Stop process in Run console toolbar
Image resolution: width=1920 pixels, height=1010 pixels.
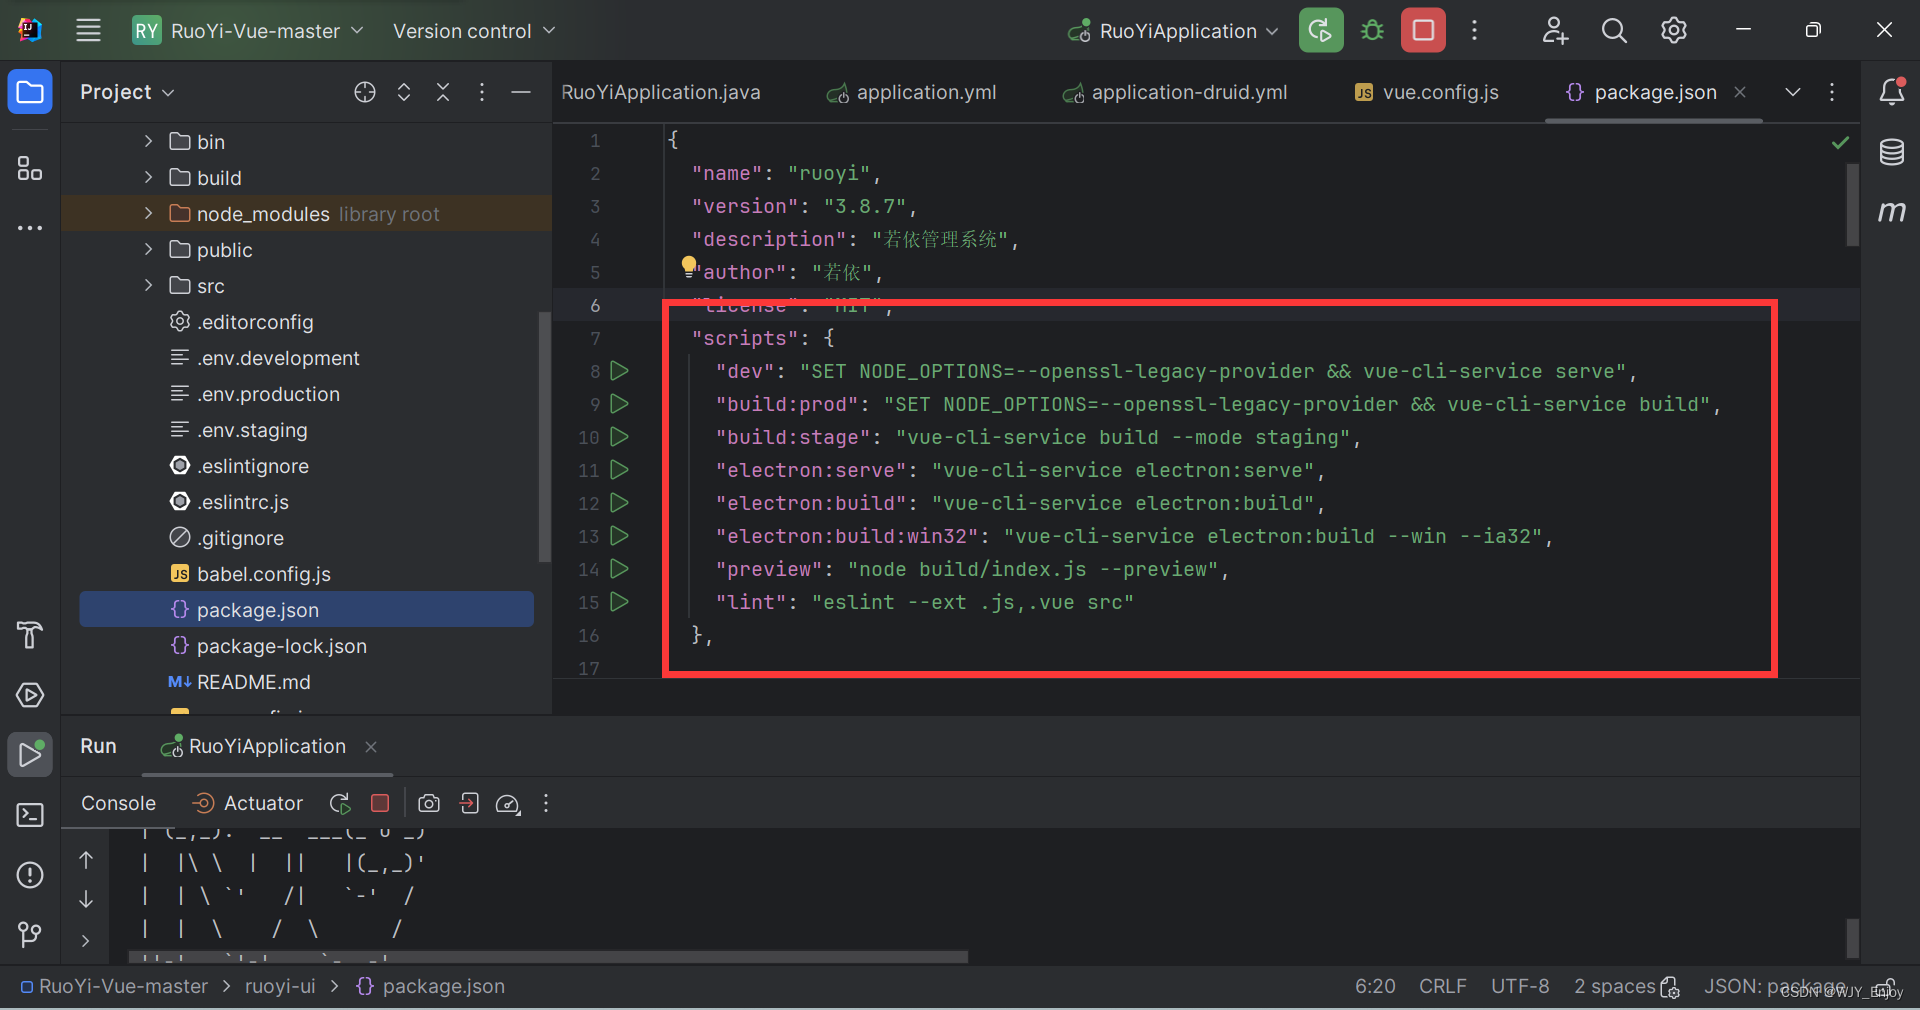point(380,803)
